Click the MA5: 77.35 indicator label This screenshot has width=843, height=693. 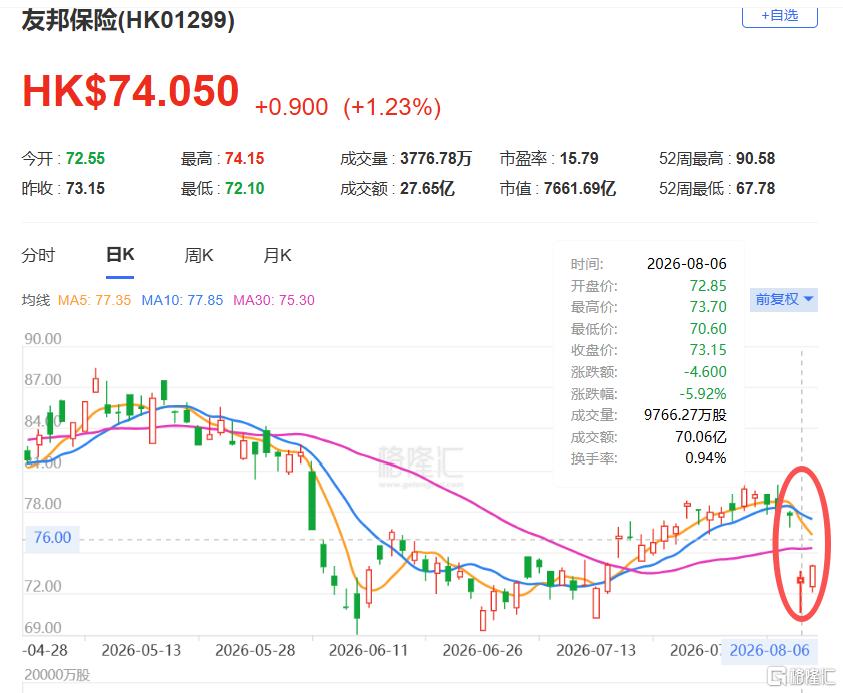tap(94, 300)
